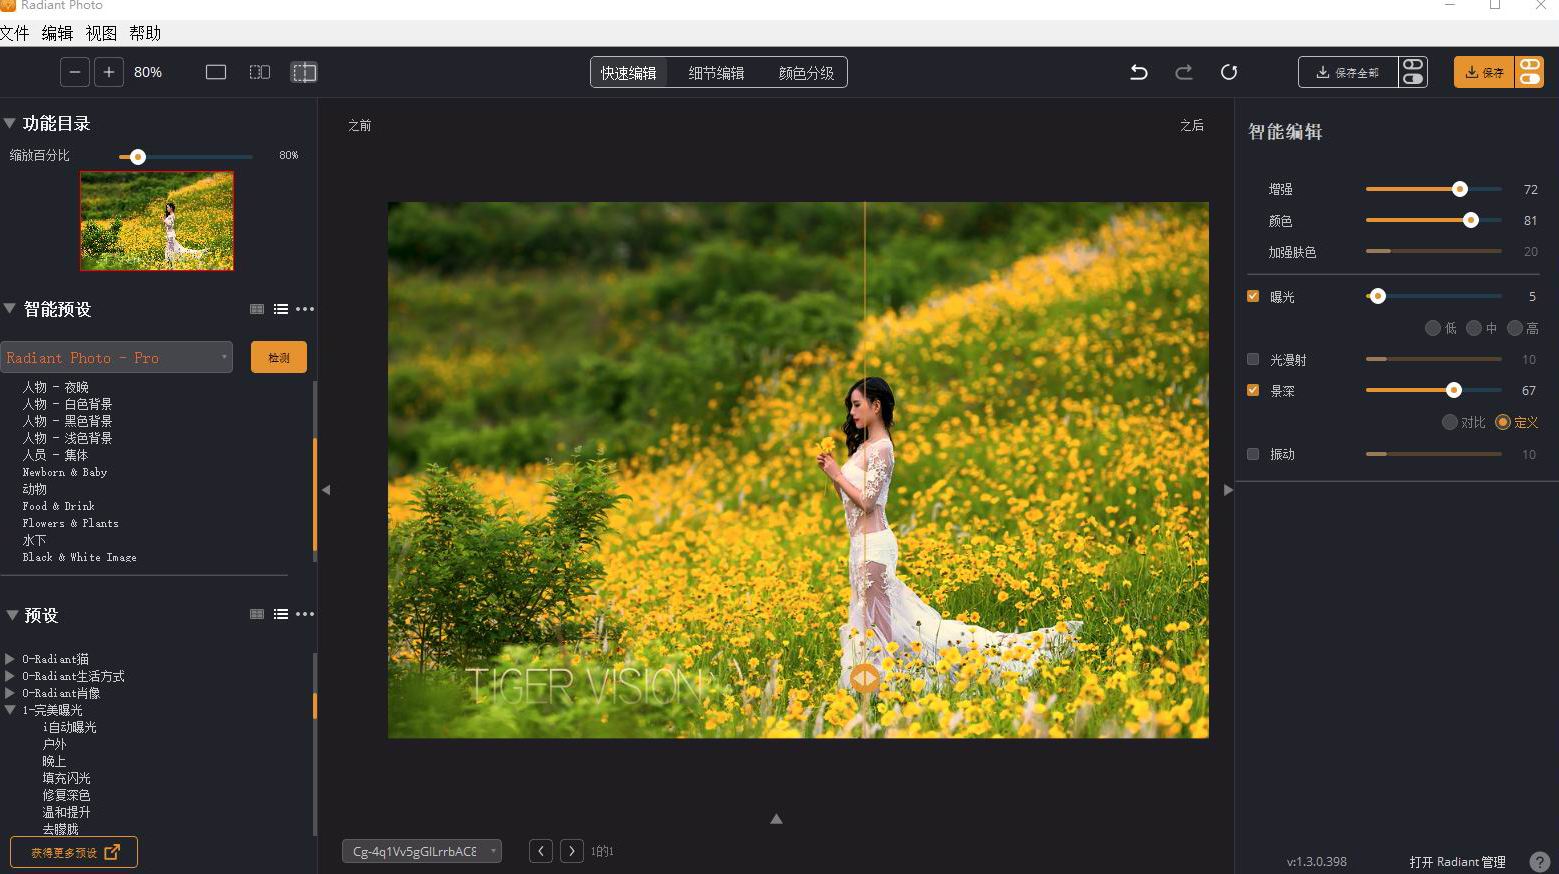This screenshot has height=874, width=1559.
Task: Switch to the 颜色分级 tab
Action: 806,72
